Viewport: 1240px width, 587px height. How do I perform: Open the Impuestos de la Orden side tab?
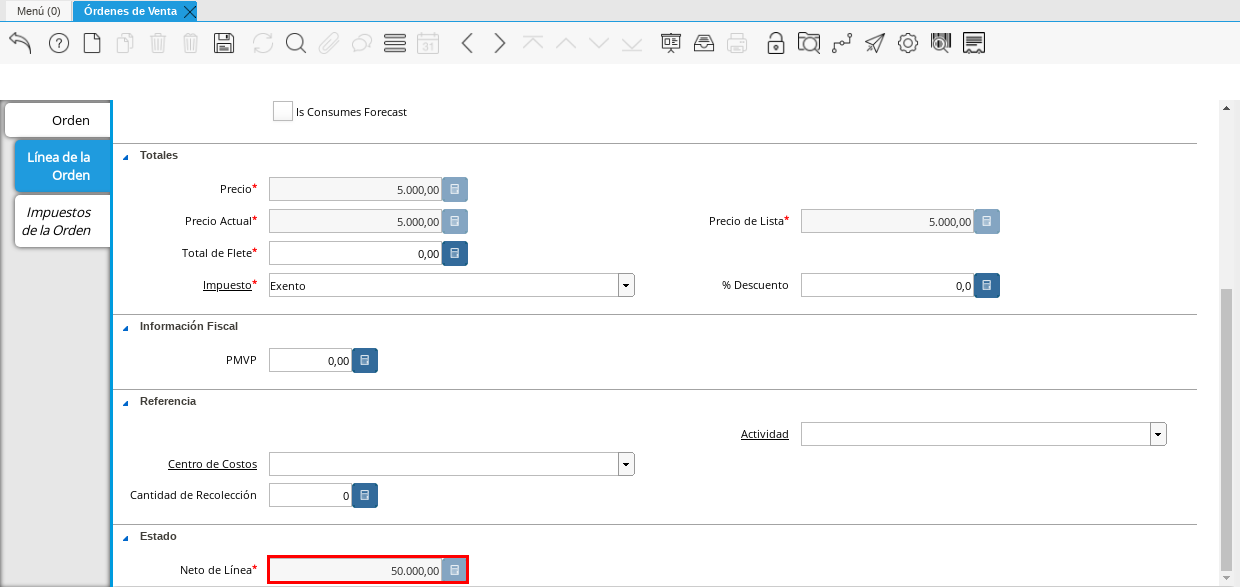(x=62, y=221)
